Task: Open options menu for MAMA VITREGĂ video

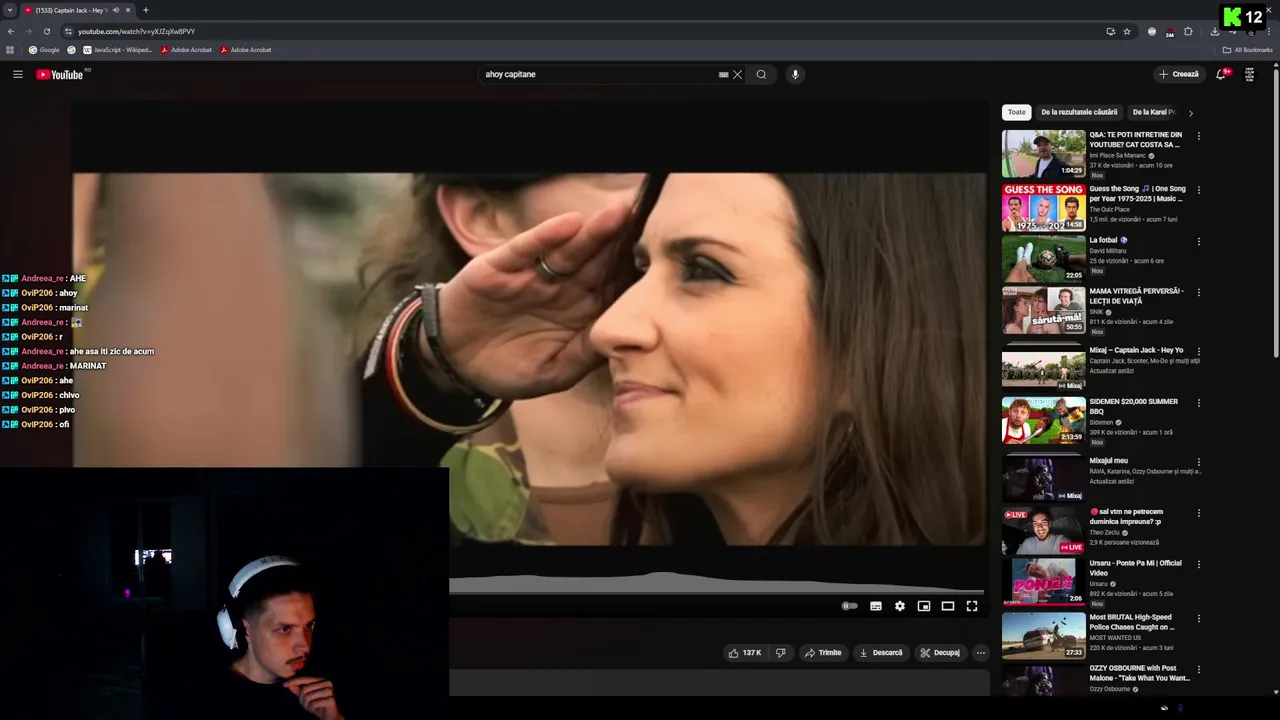Action: pos(1199,293)
